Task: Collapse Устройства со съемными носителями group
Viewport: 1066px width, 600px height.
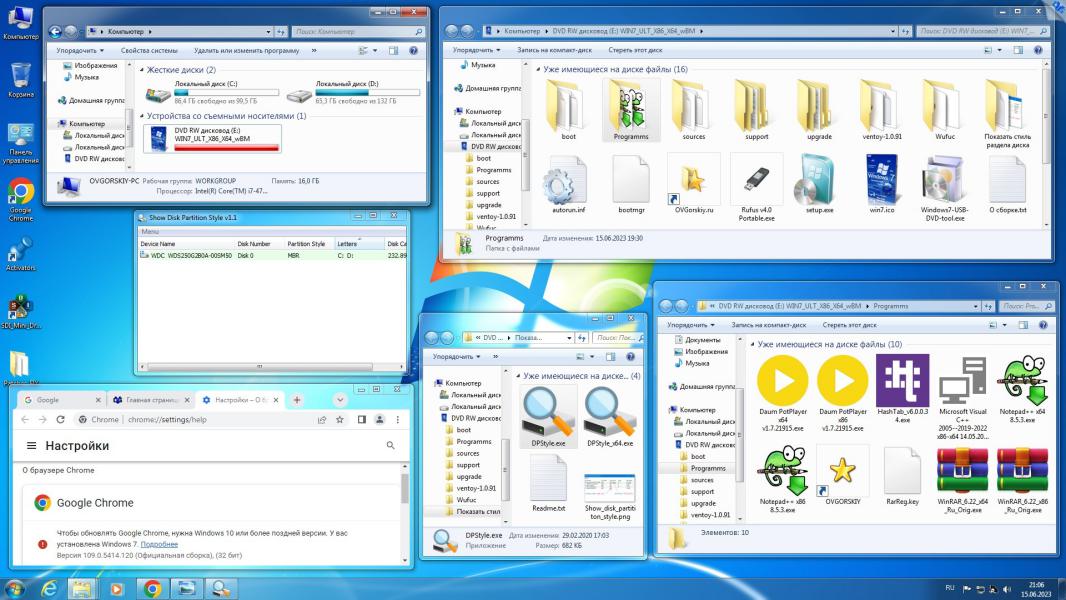Action: [x=142, y=116]
